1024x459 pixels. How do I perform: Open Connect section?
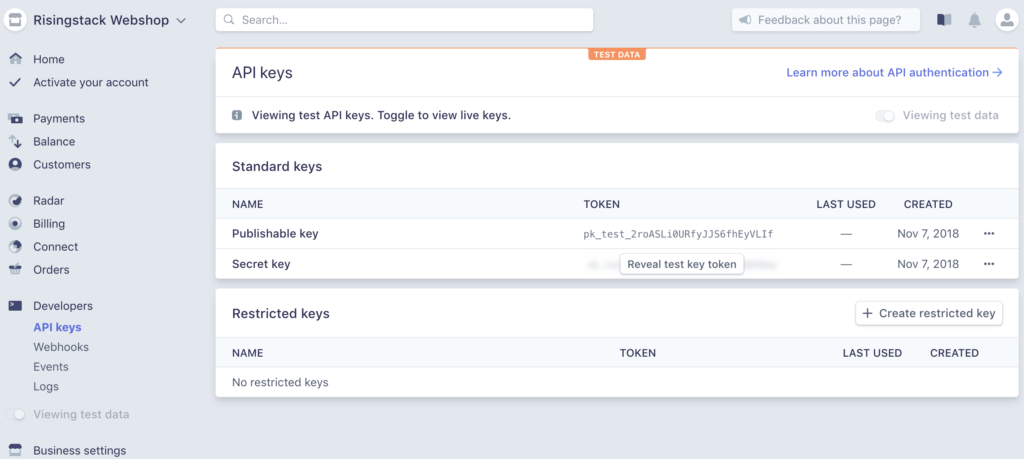(x=56, y=247)
